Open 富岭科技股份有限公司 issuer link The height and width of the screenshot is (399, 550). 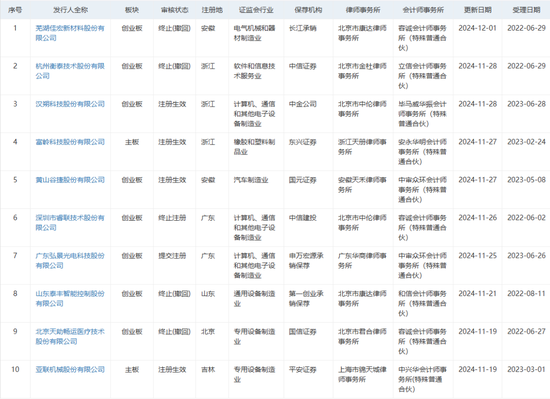(x=70, y=142)
